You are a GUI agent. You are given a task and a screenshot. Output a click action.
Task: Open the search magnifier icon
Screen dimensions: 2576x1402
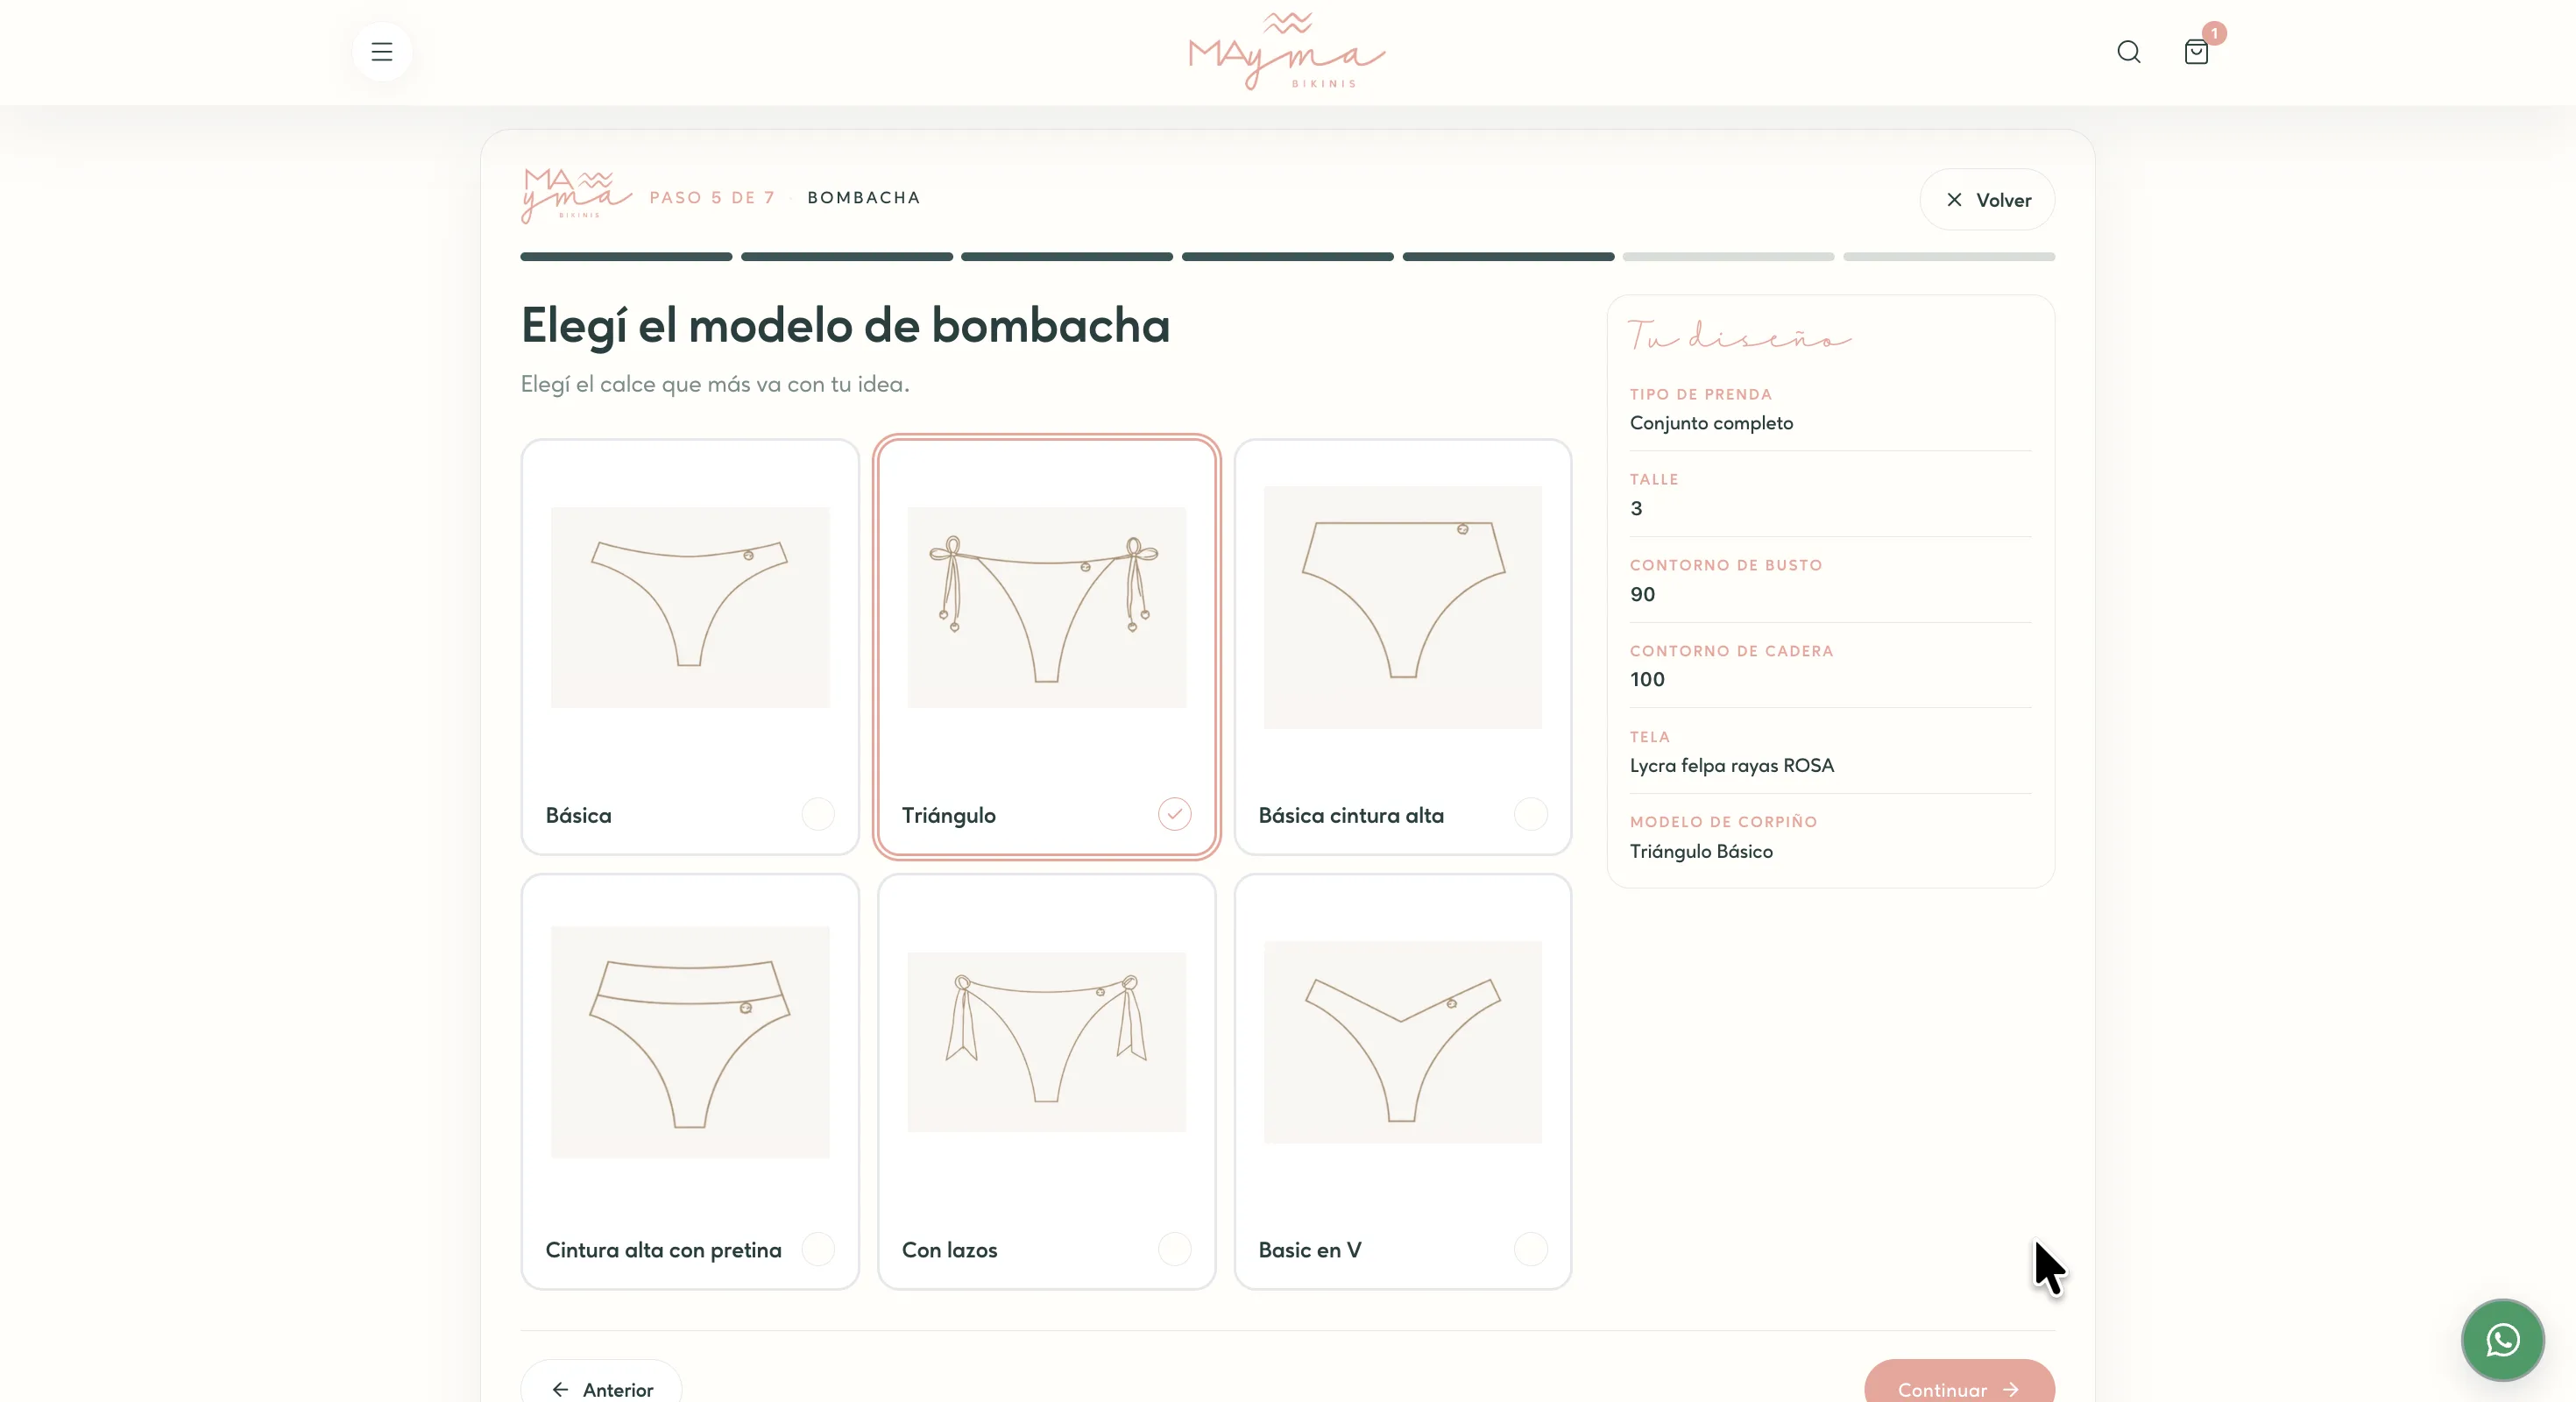[2129, 52]
